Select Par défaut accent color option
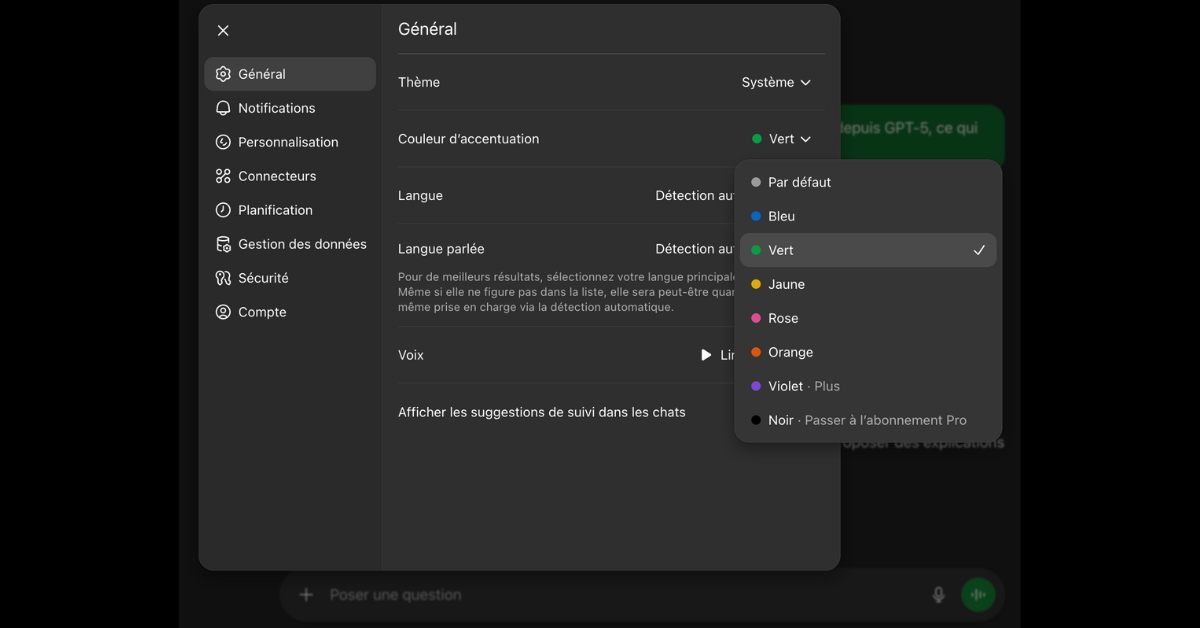 799,182
